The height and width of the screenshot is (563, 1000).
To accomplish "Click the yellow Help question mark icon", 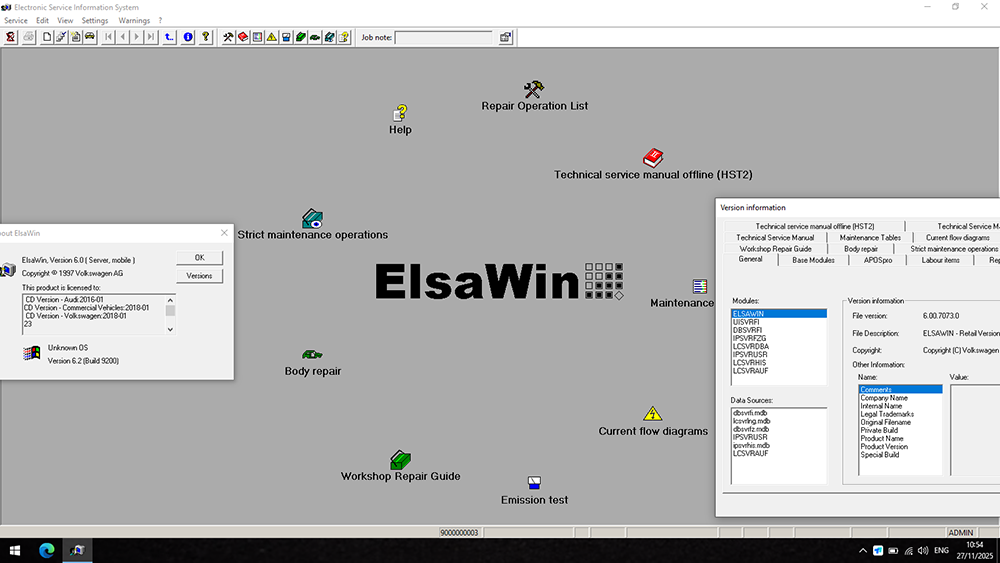I will [400, 113].
